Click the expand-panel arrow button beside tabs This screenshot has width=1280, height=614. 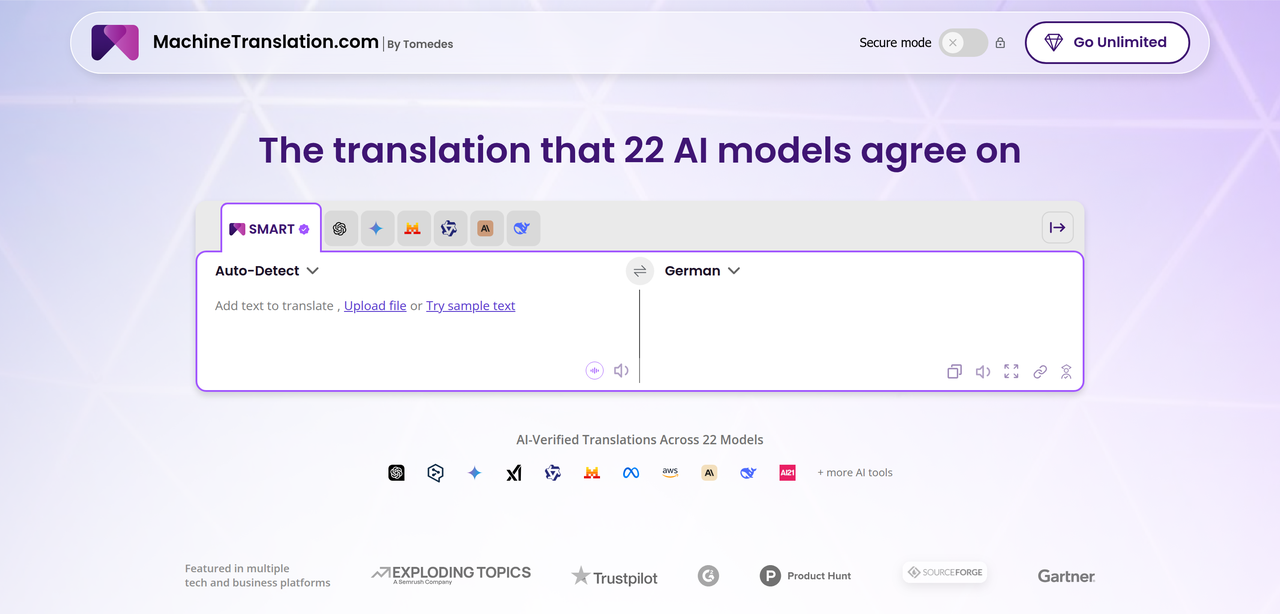point(1057,227)
